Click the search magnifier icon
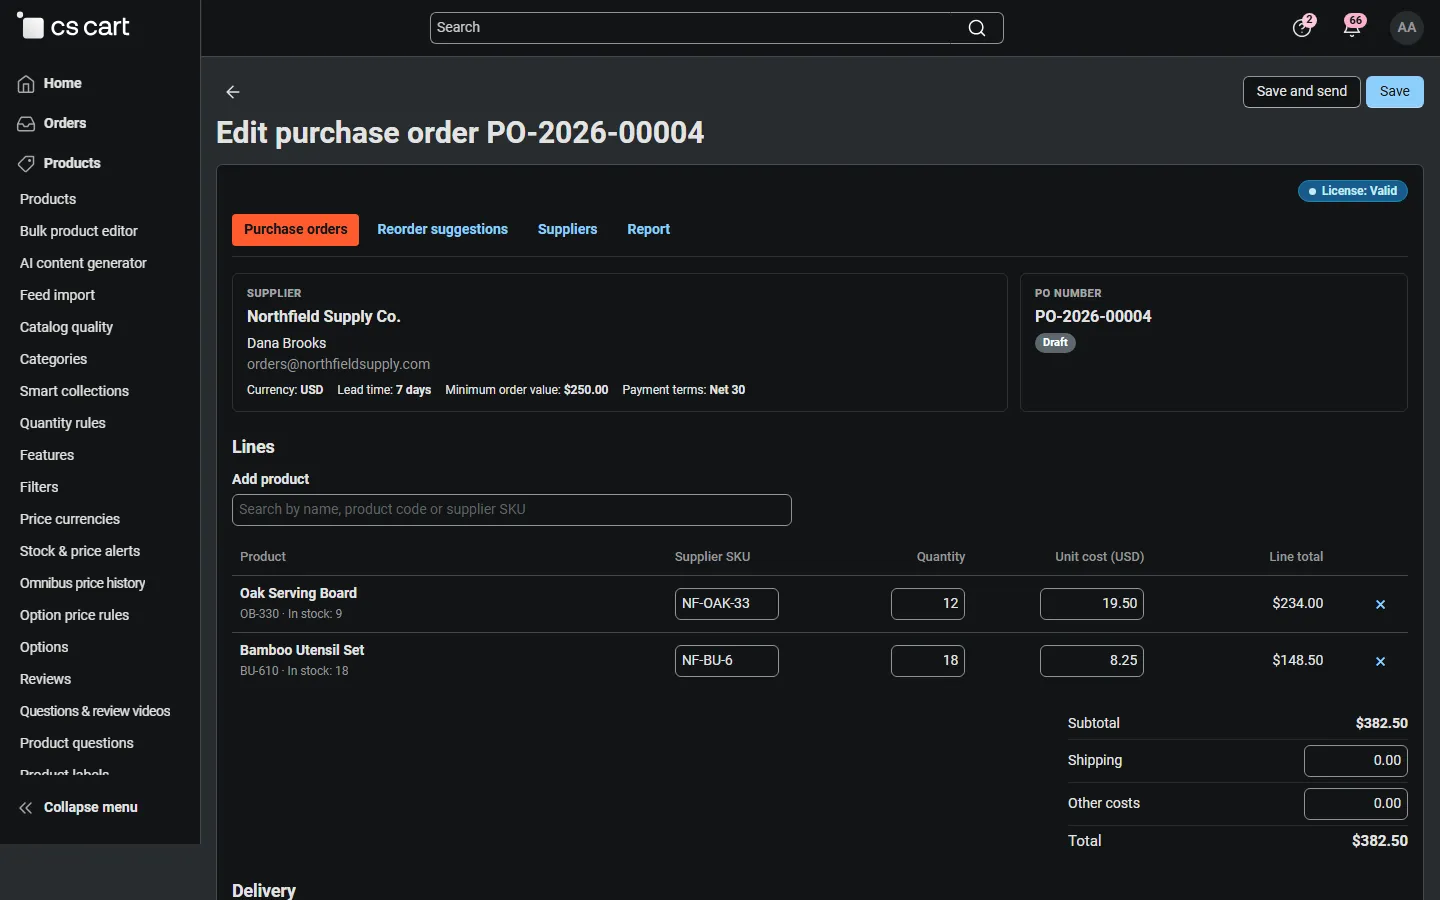The height and width of the screenshot is (900, 1440). click(977, 28)
